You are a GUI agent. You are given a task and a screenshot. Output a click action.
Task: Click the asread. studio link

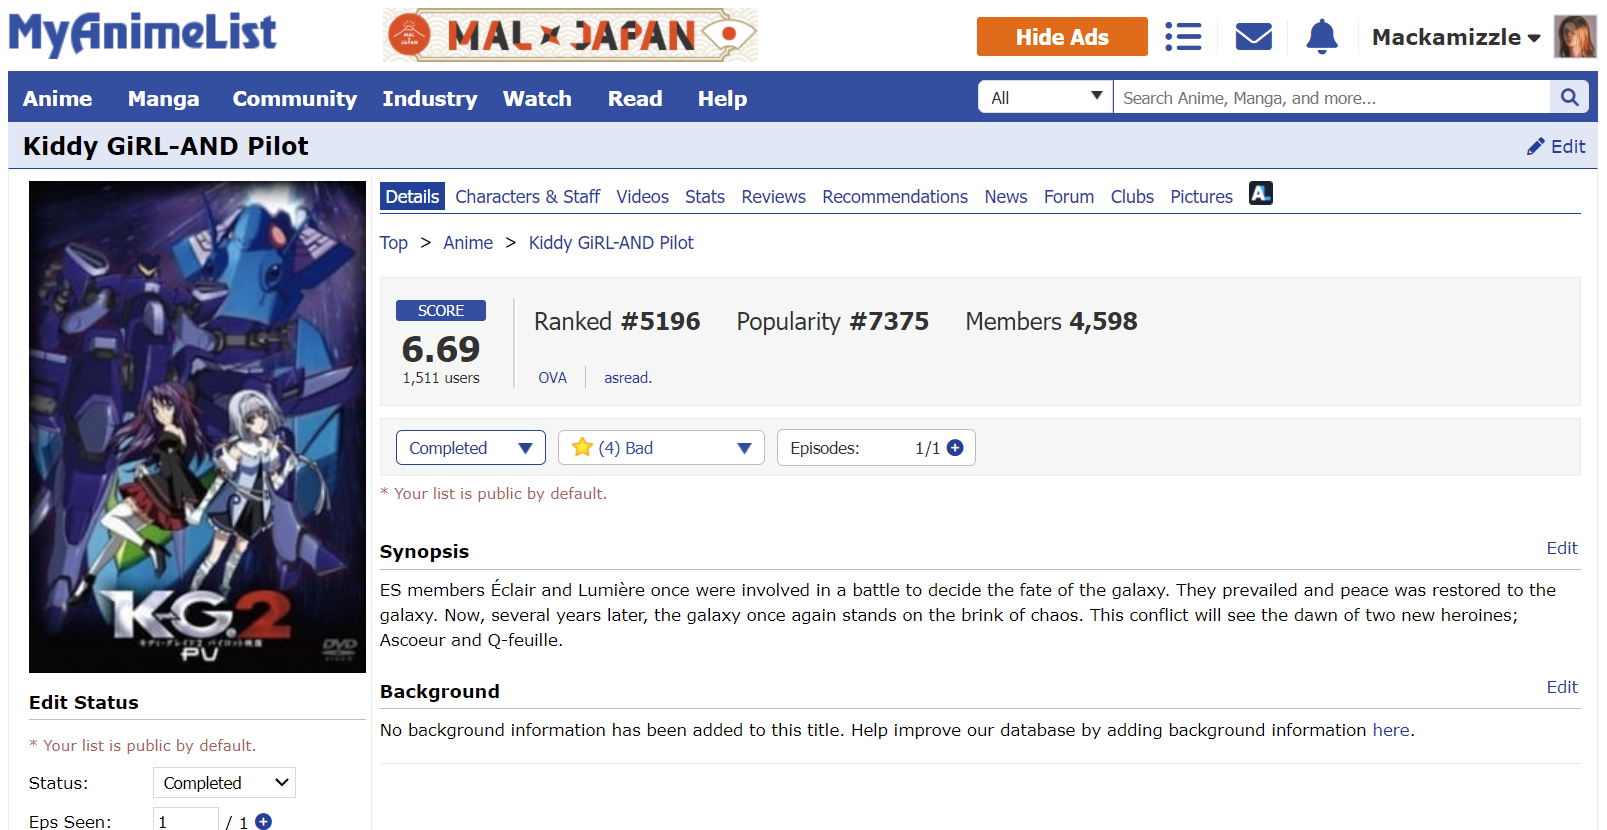(x=628, y=378)
